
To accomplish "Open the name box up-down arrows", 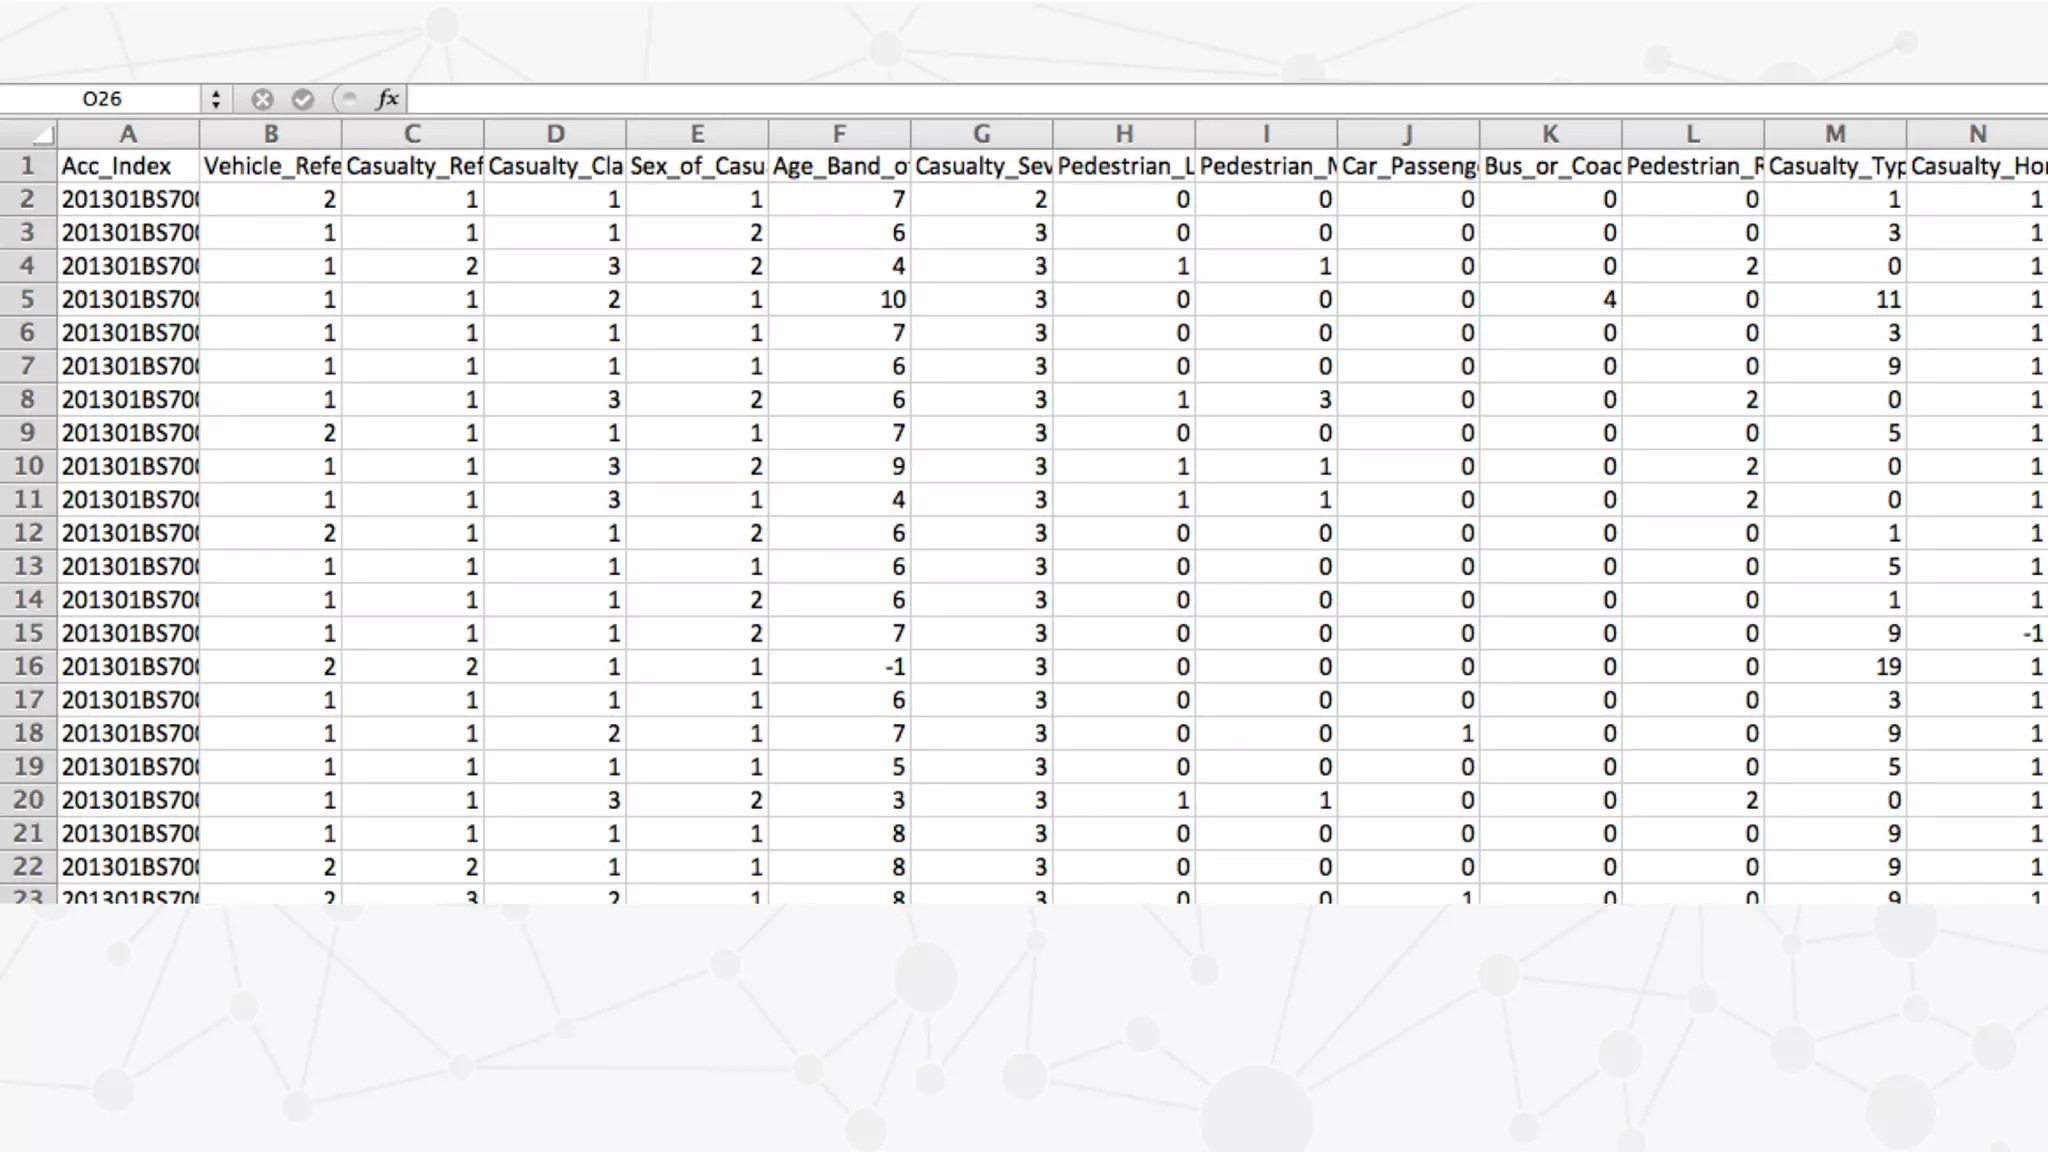I will [x=215, y=99].
